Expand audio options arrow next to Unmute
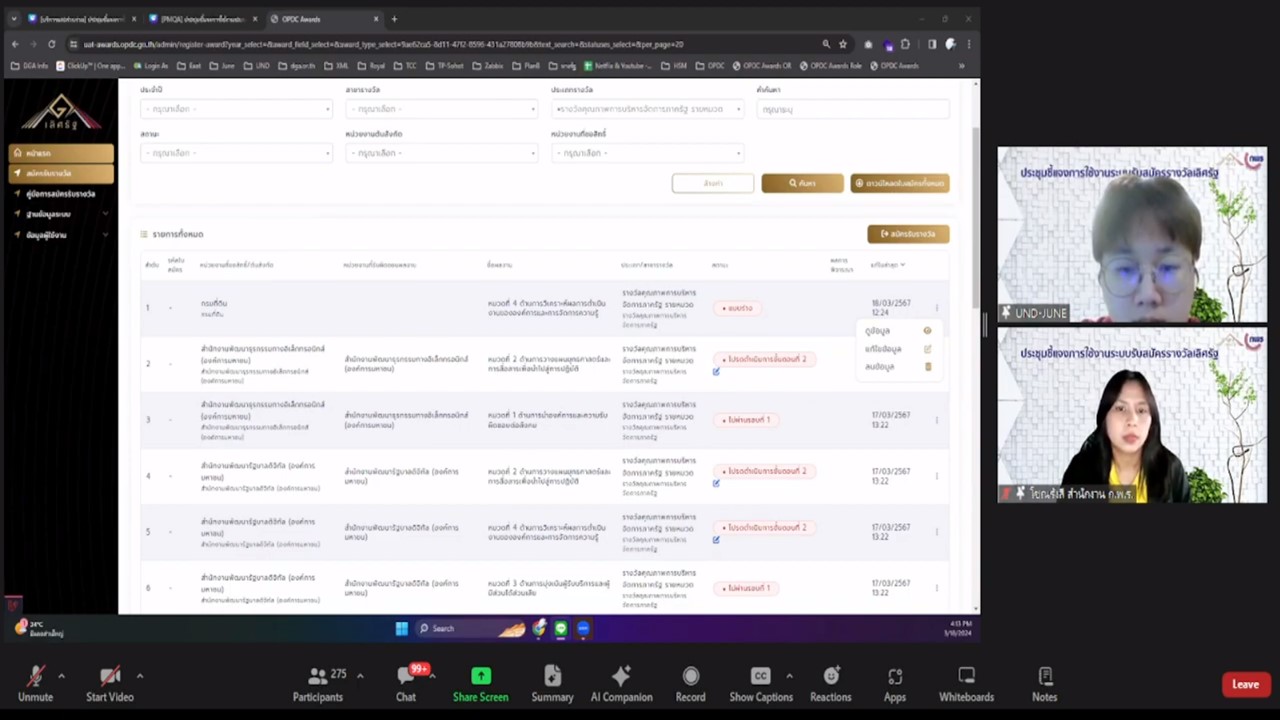1280x720 pixels. 61,676
